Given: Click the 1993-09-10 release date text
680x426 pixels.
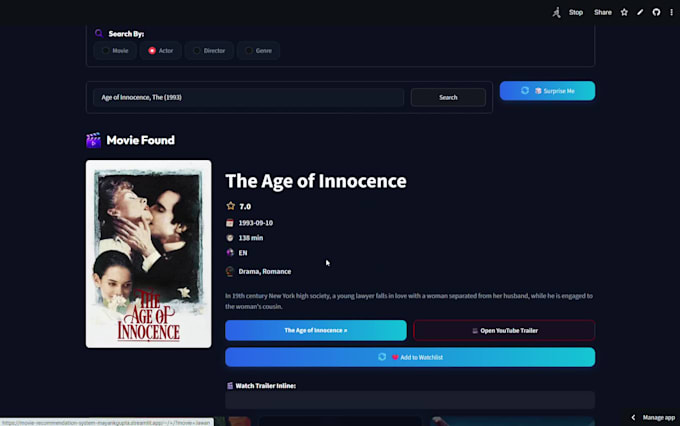Looking at the screenshot, I should coord(255,223).
